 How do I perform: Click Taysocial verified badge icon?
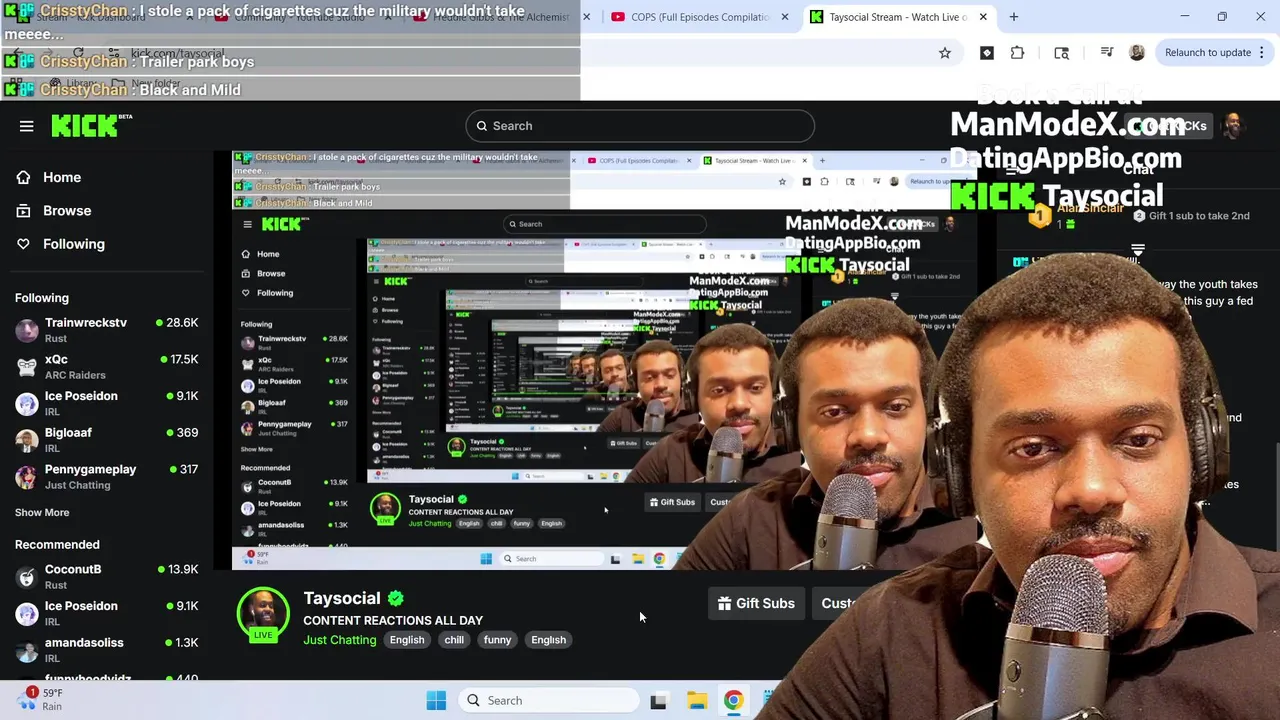point(396,598)
